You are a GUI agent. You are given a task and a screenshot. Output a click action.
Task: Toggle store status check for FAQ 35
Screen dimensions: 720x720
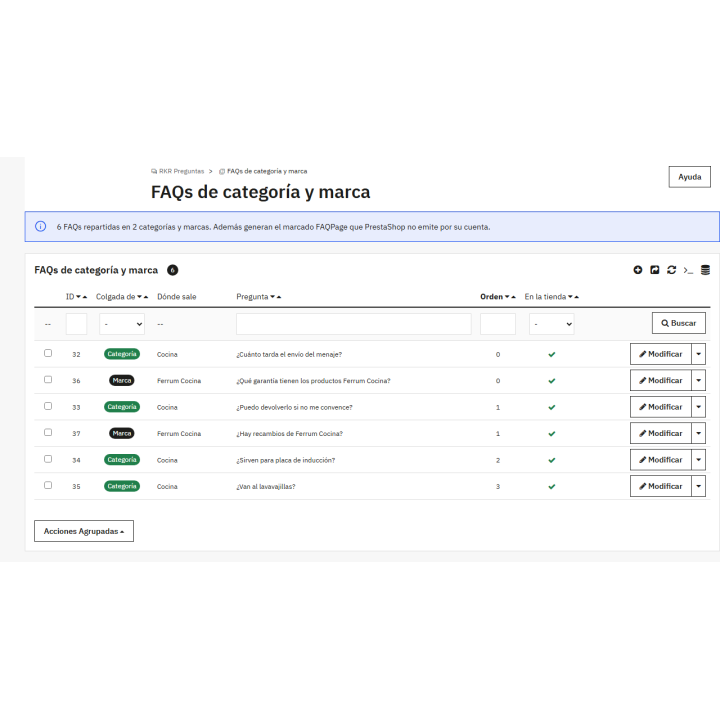[551, 486]
